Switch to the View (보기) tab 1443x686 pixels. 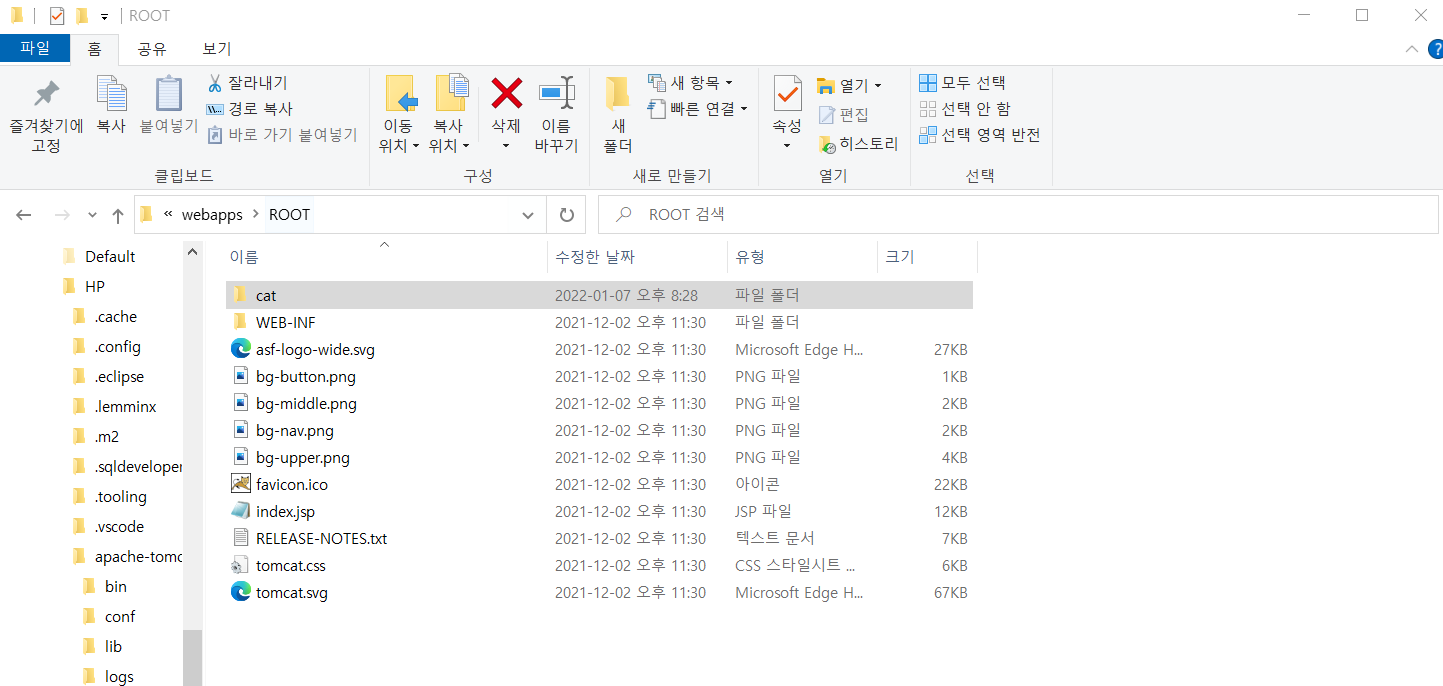pos(217,48)
